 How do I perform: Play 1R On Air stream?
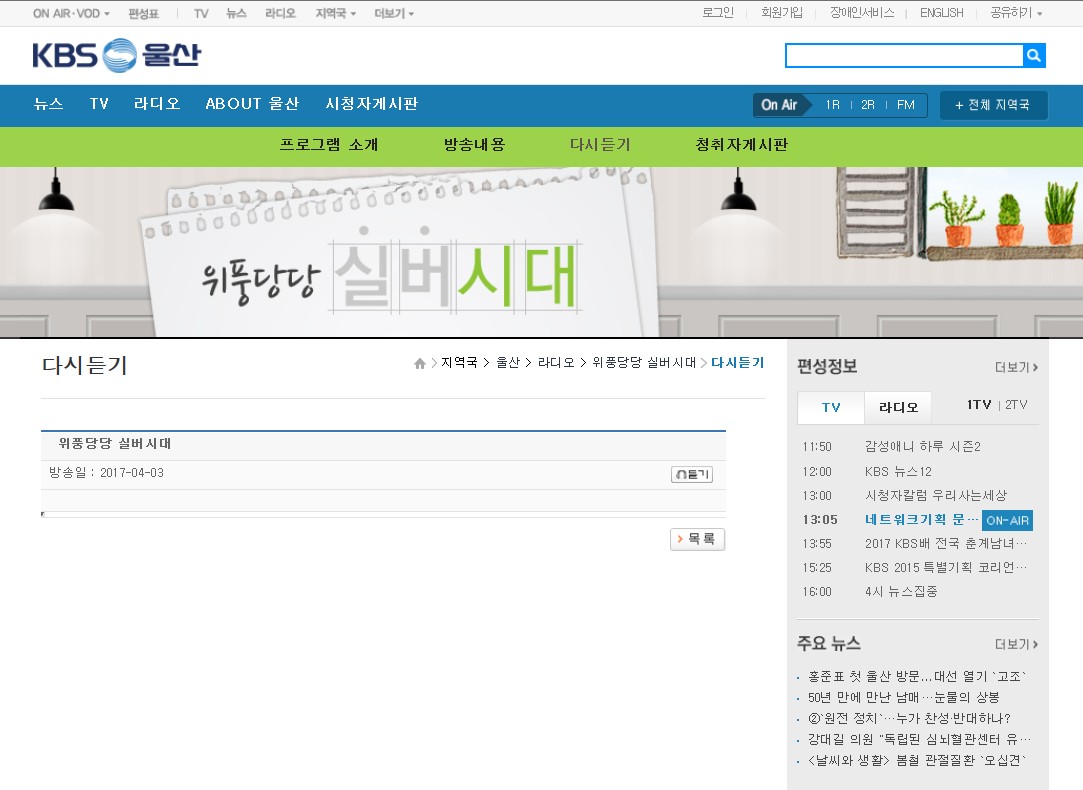click(x=832, y=105)
